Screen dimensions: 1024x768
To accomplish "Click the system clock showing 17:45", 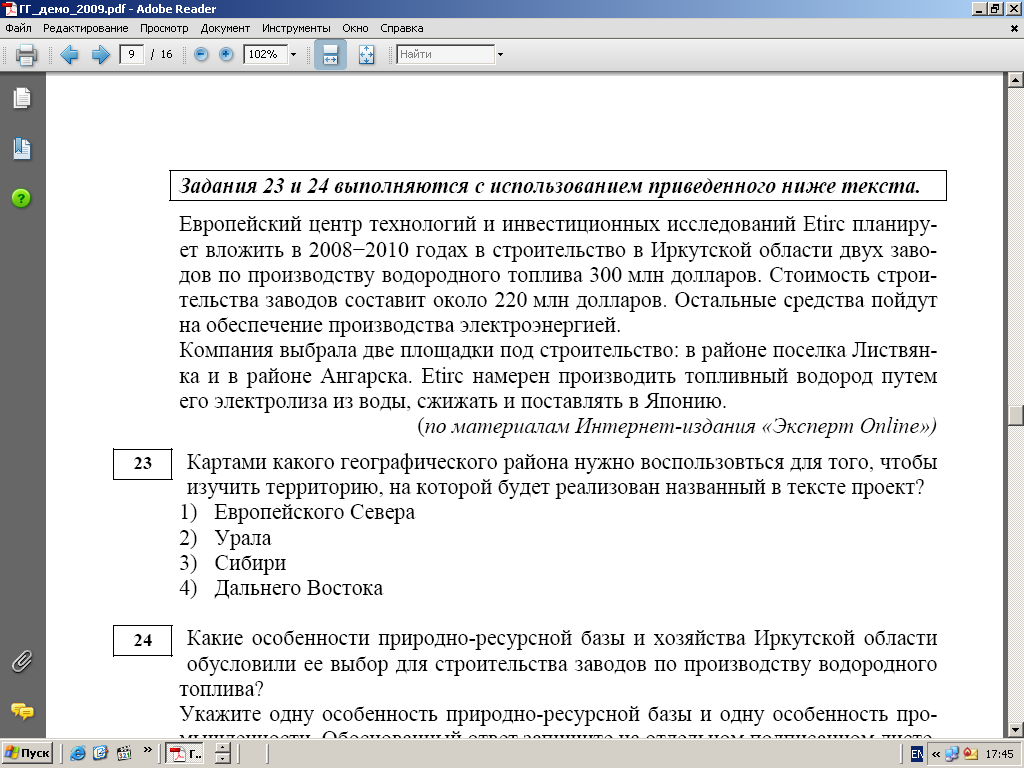I will tap(999, 754).
